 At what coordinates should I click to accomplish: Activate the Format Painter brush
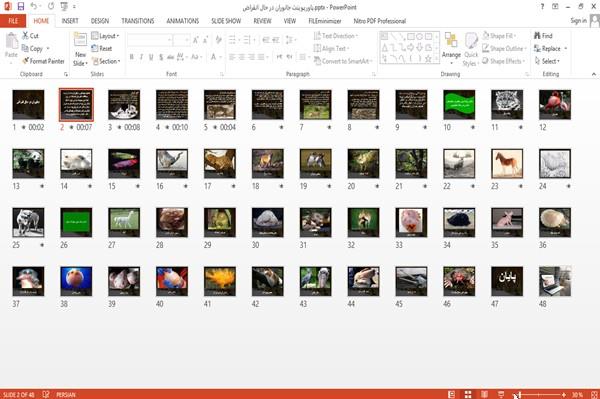43,61
